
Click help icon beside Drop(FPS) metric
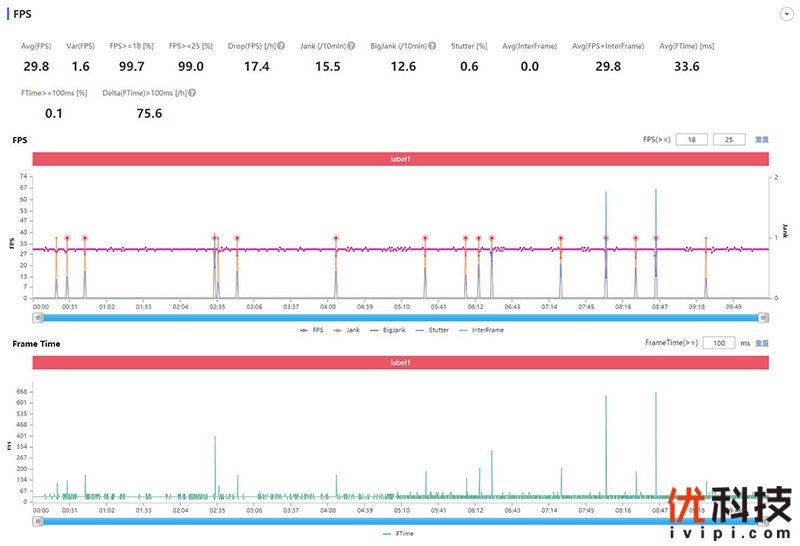click(x=282, y=46)
